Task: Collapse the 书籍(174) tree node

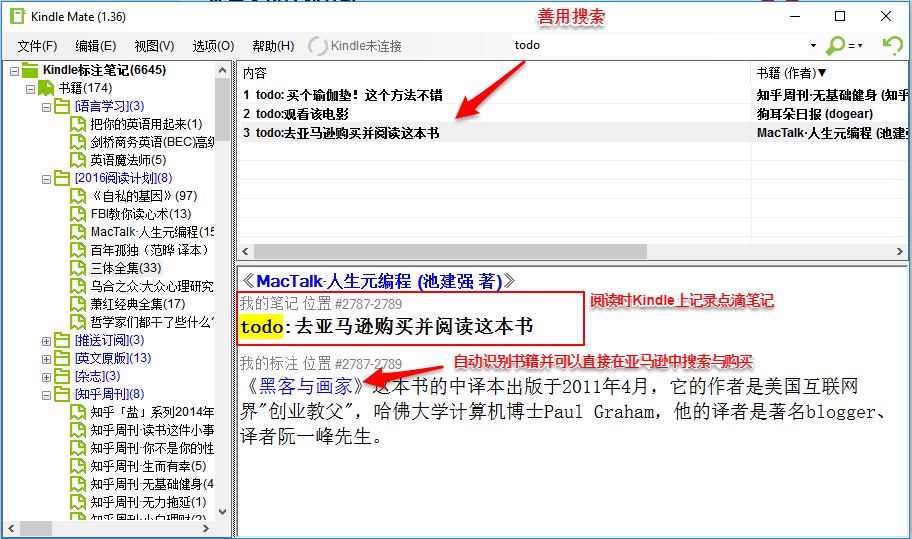Action: pyautogui.click(x=30, y=90)
